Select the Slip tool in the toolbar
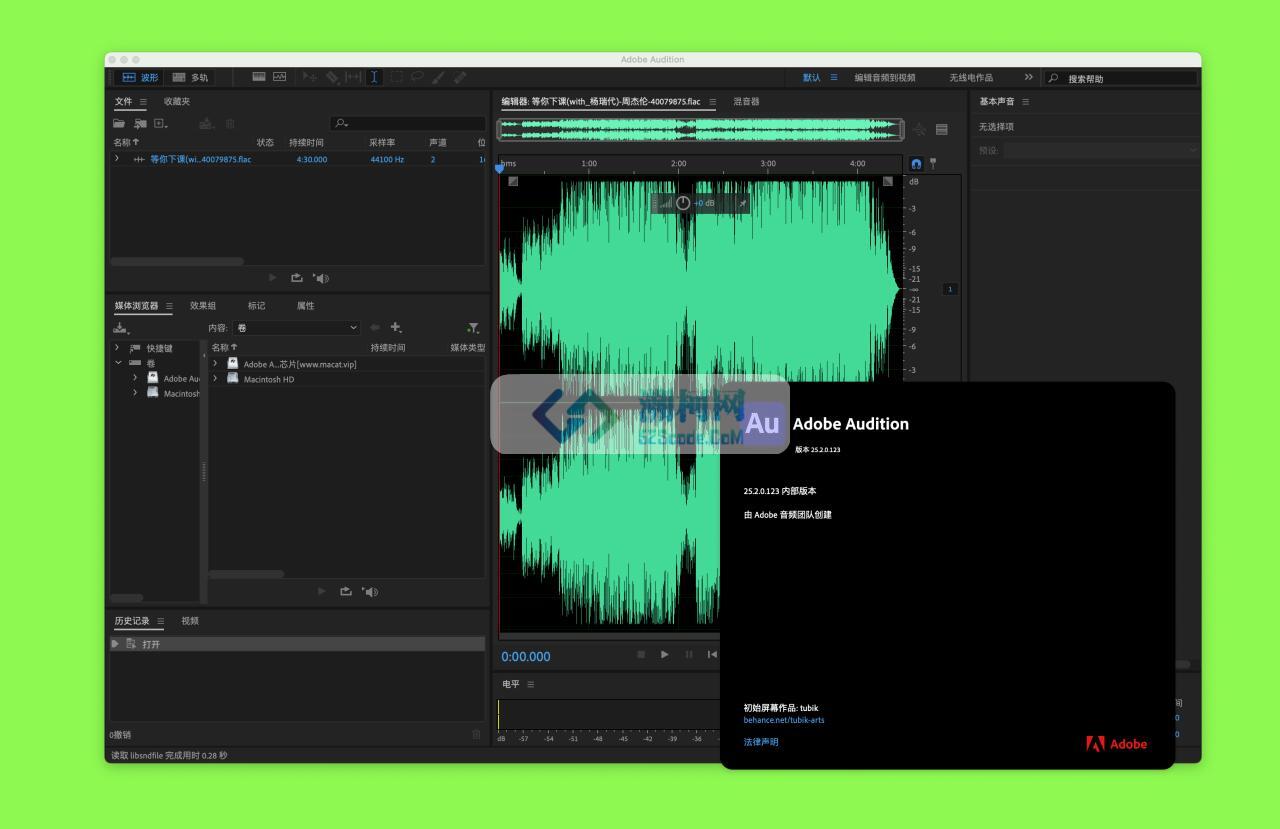Image resolution: width=1280 pixels, height=829 pixels. point(353,77)
